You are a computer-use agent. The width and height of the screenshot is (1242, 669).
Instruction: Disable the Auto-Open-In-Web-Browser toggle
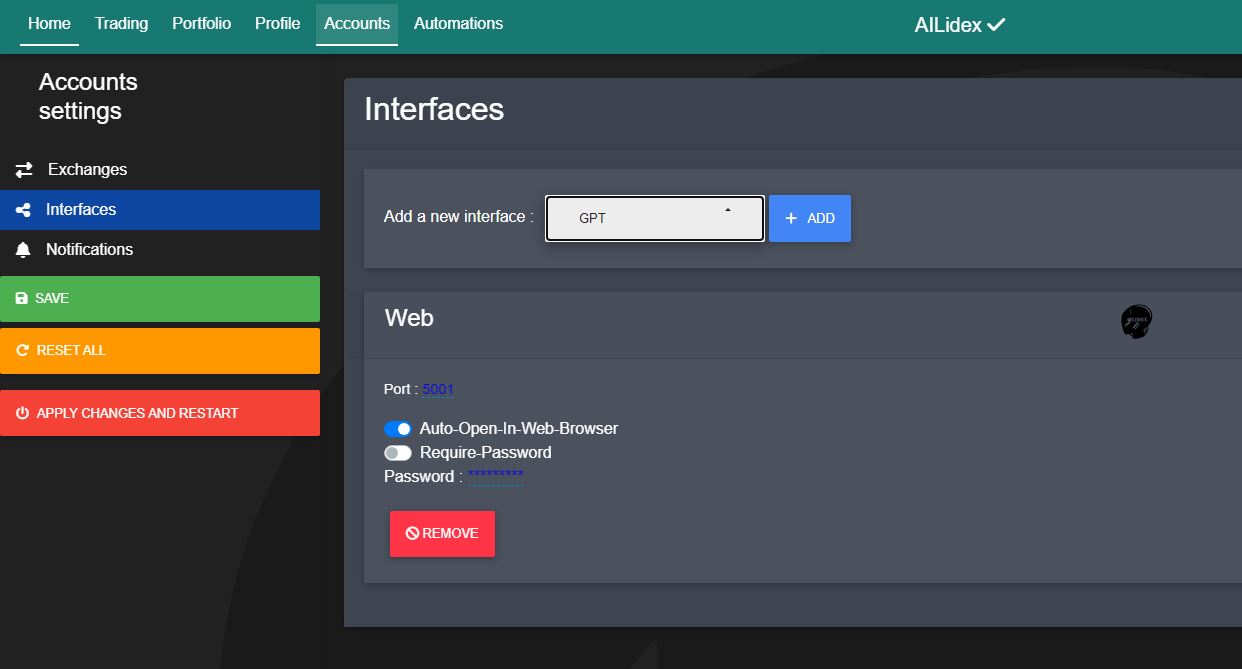tap(398, 428)
